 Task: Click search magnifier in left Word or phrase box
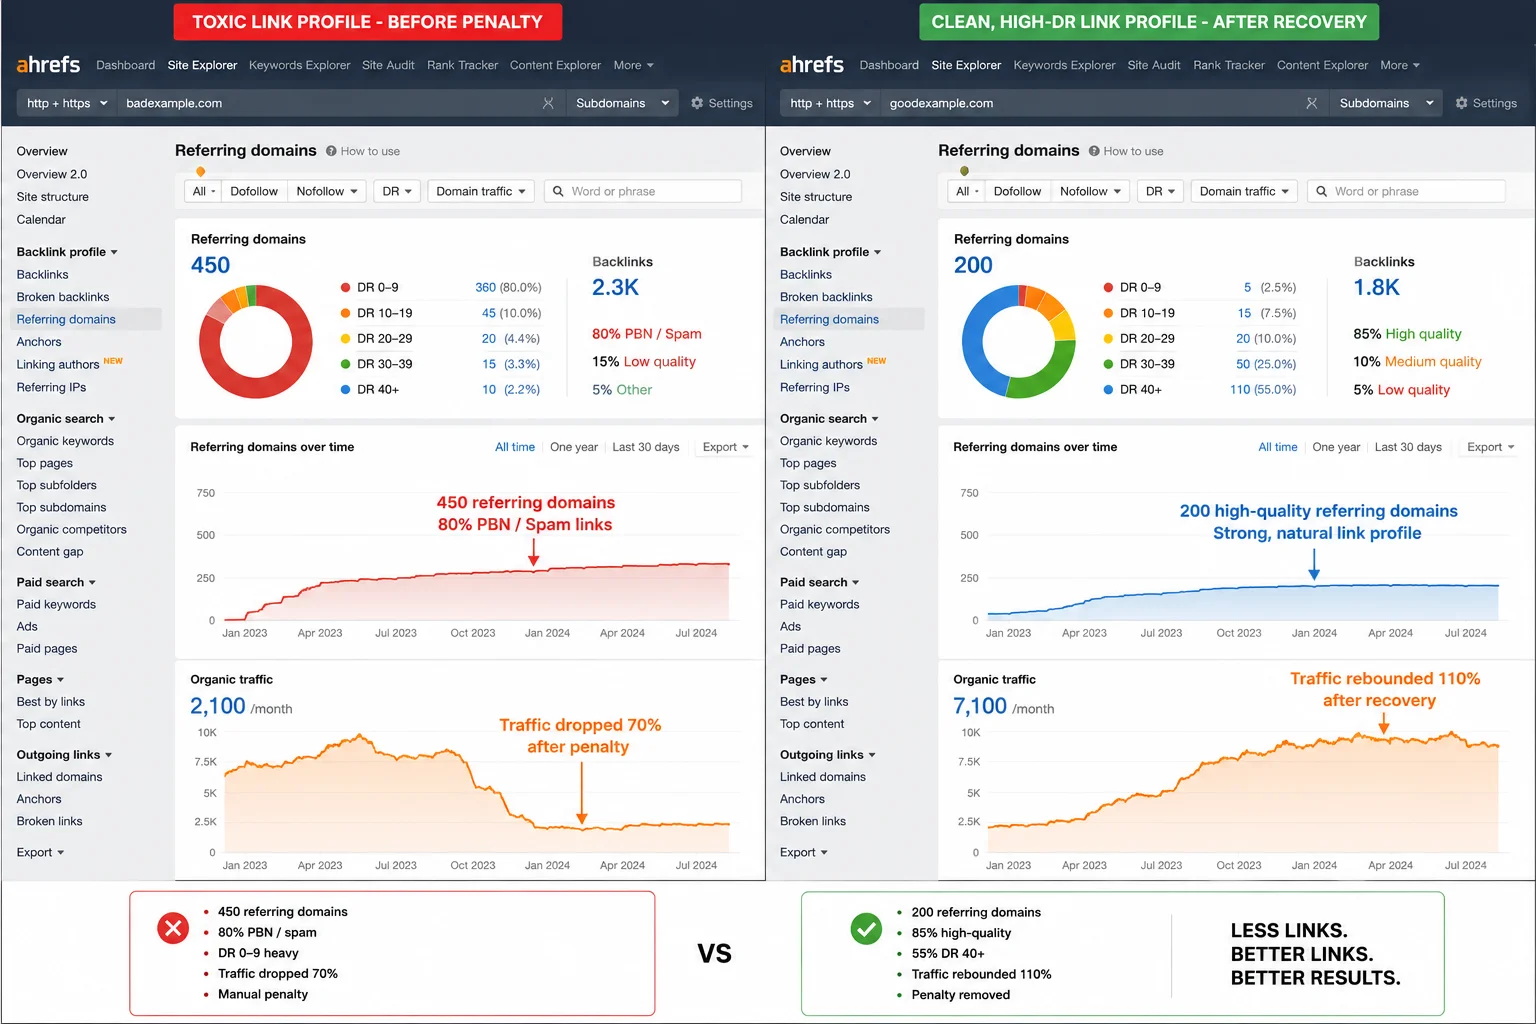tap(558, 191)
